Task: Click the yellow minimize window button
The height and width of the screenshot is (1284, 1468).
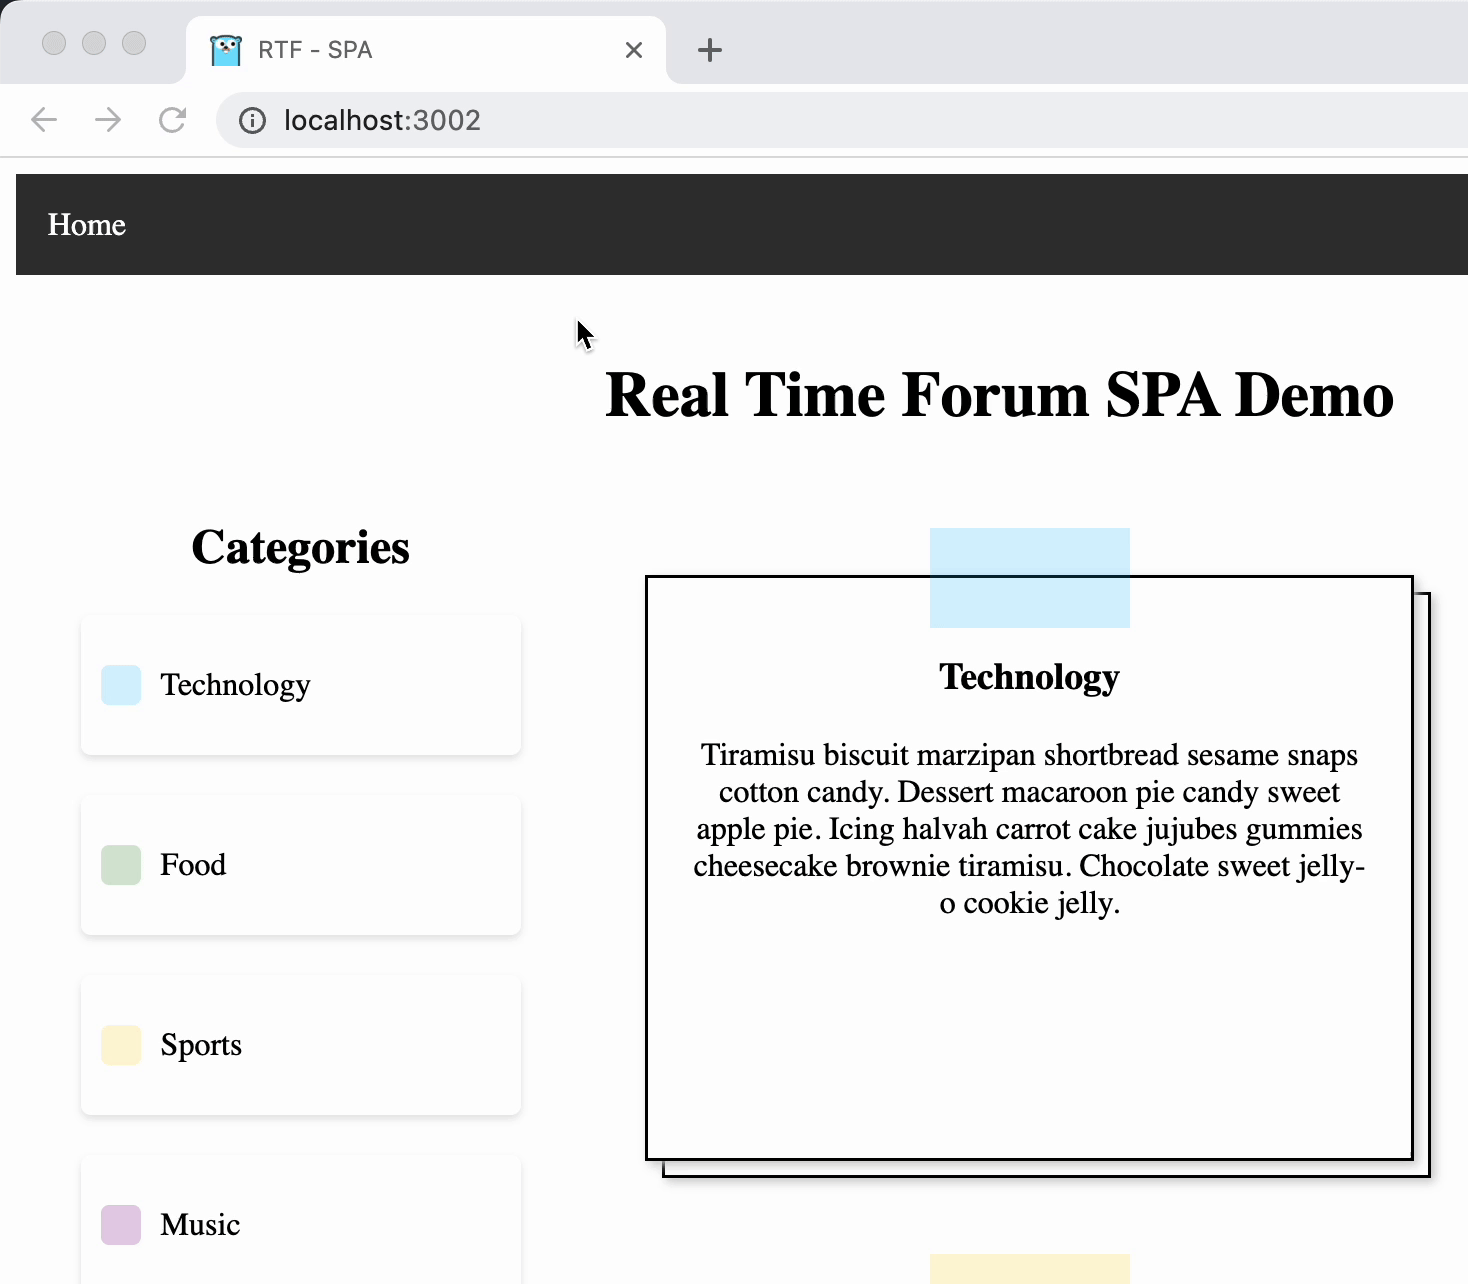Action: 94,43
